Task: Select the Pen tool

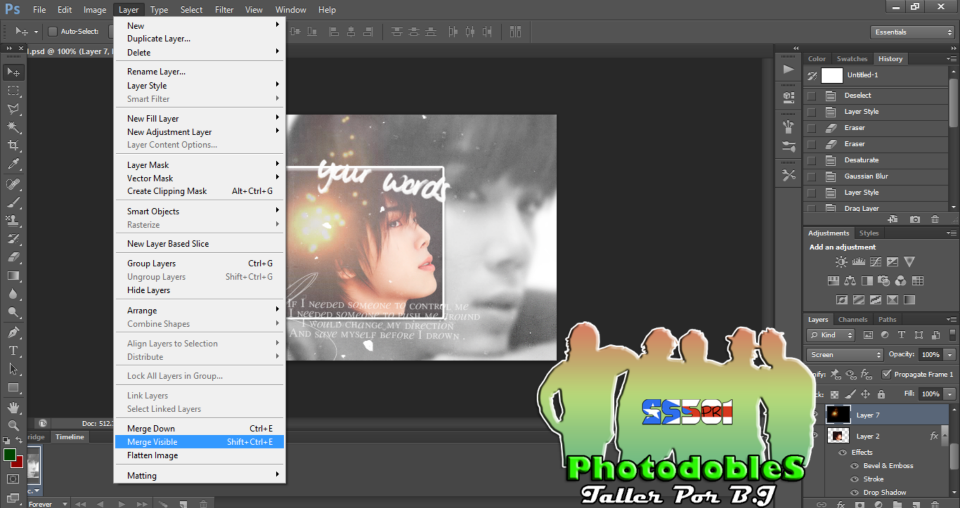Action: 13,332
